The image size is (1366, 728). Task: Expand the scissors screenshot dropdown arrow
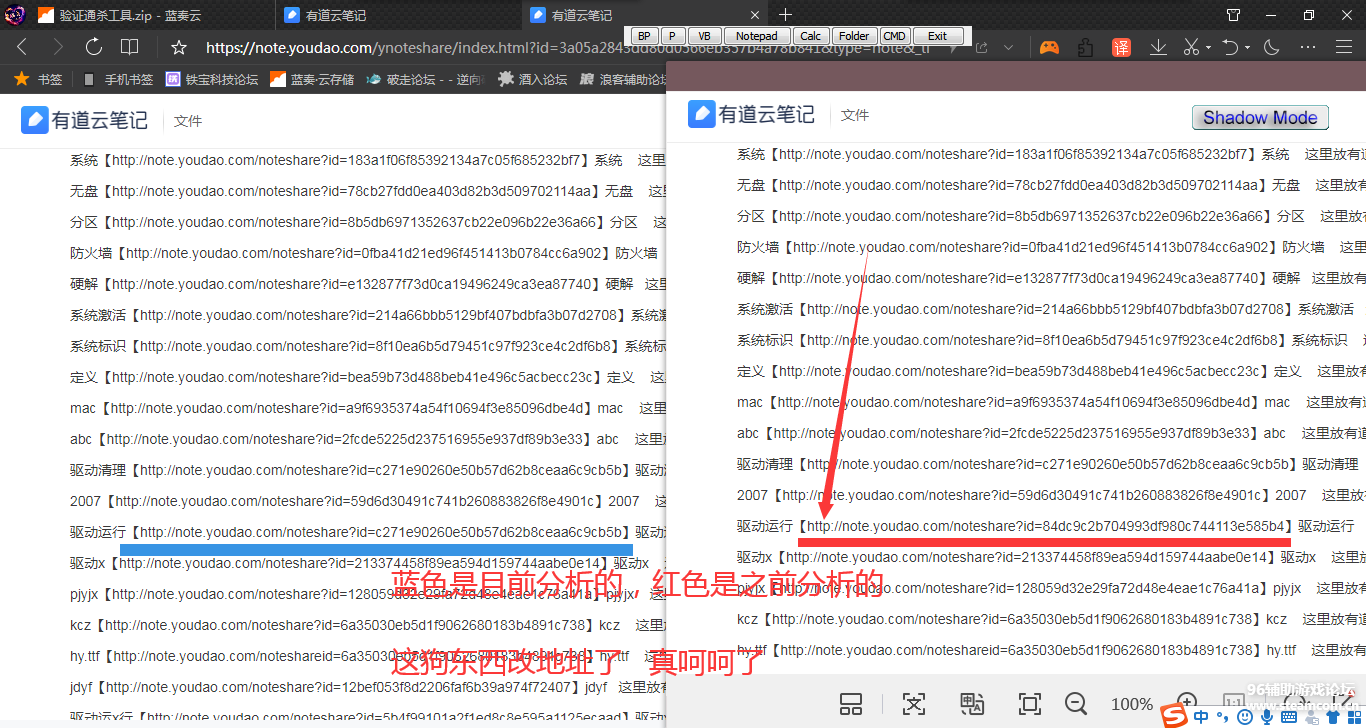click(1208, 48)
